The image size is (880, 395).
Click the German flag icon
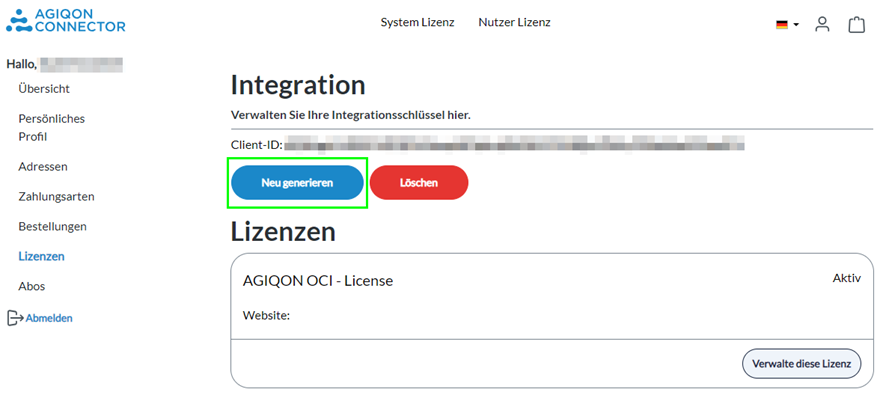[x=782, y=25]
